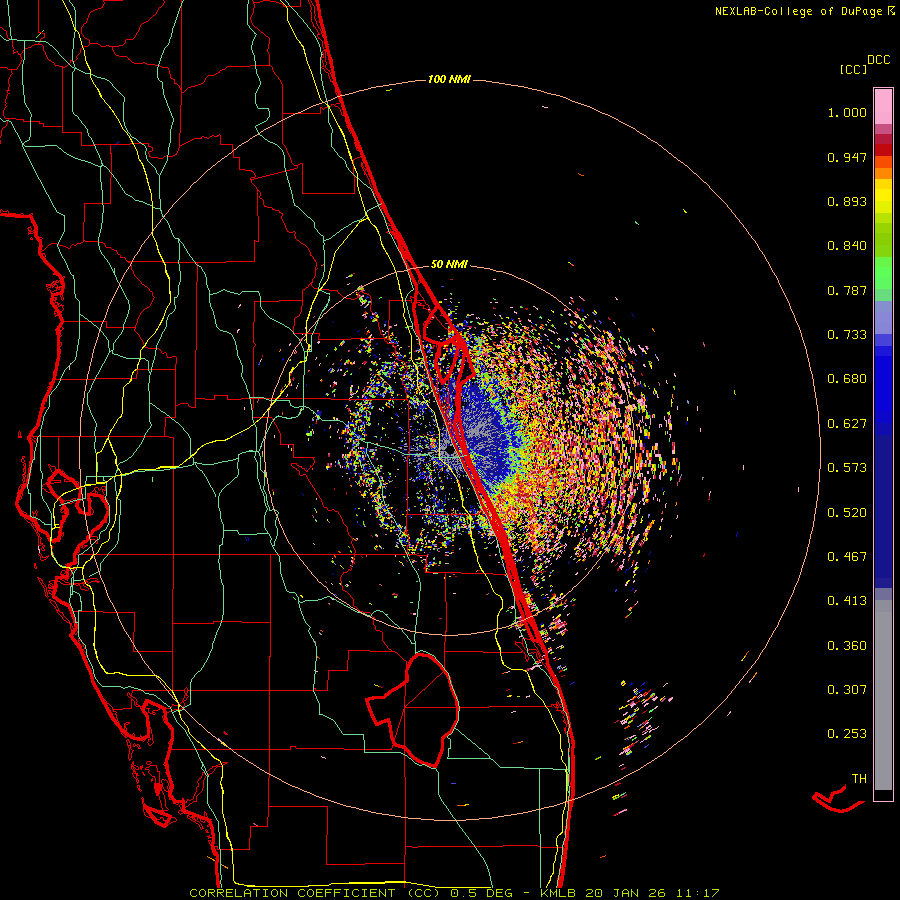Click the thick red lake outline south of the radar
Viewport: 900px width, 900px height.
412,710
